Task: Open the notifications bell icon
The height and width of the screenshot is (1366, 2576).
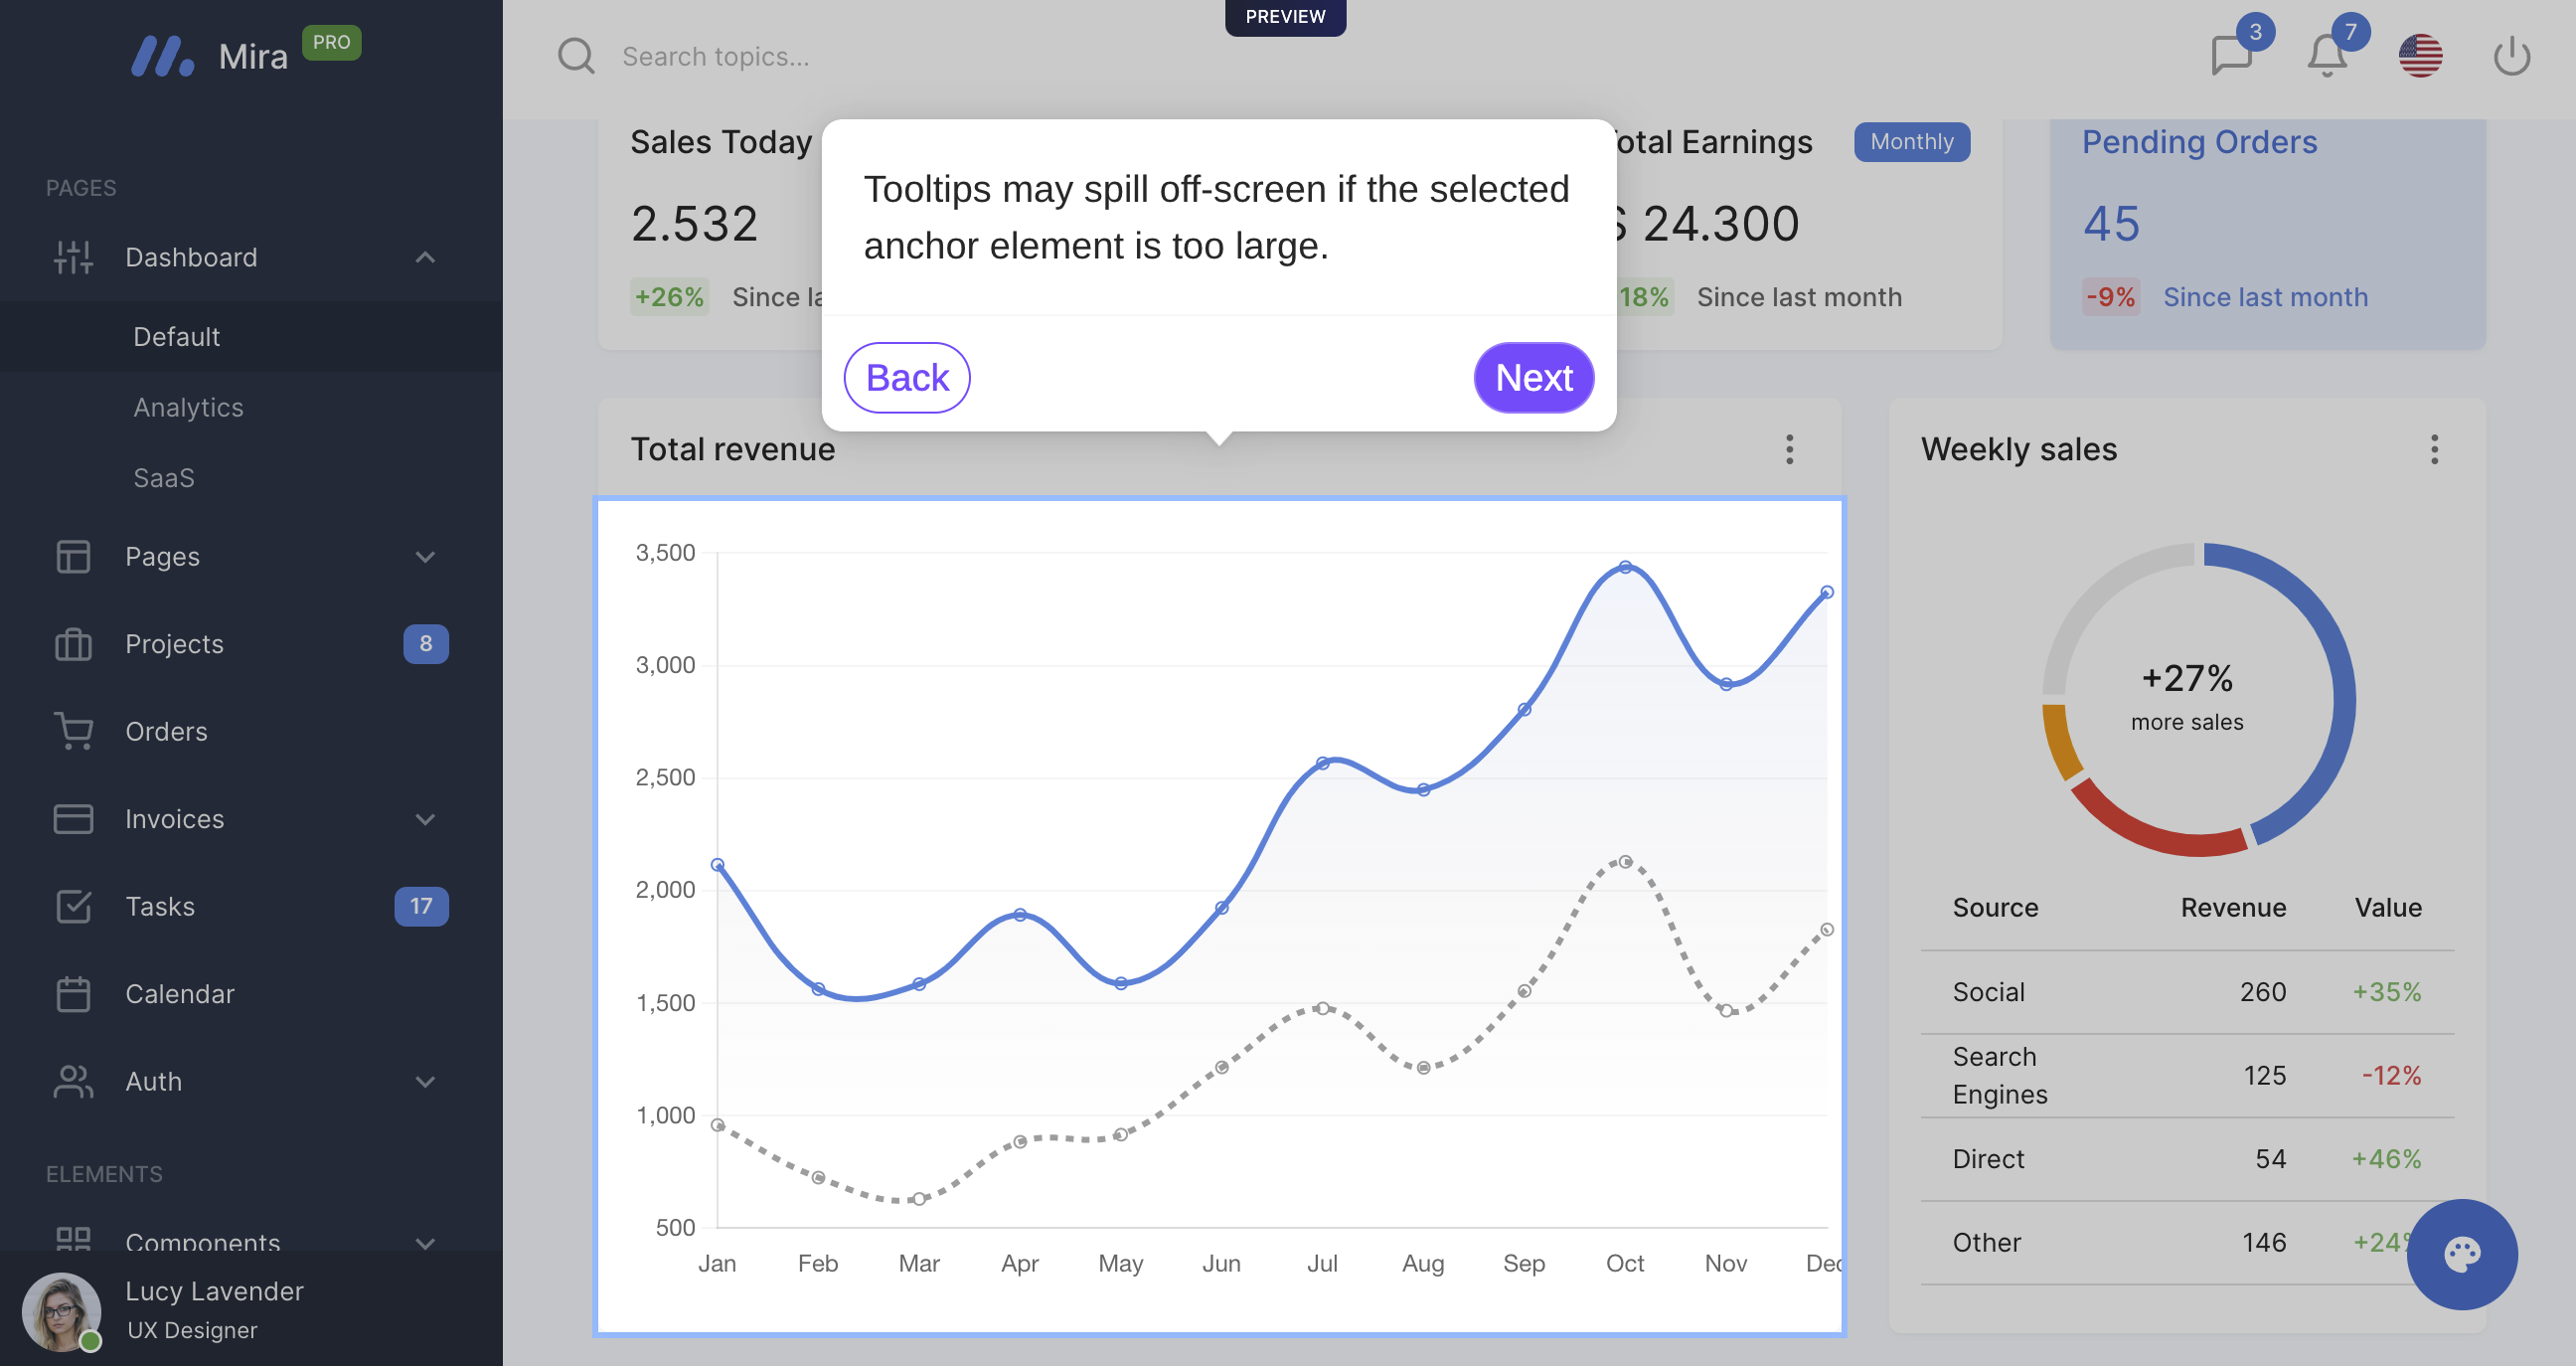Action: (2326, 56)
